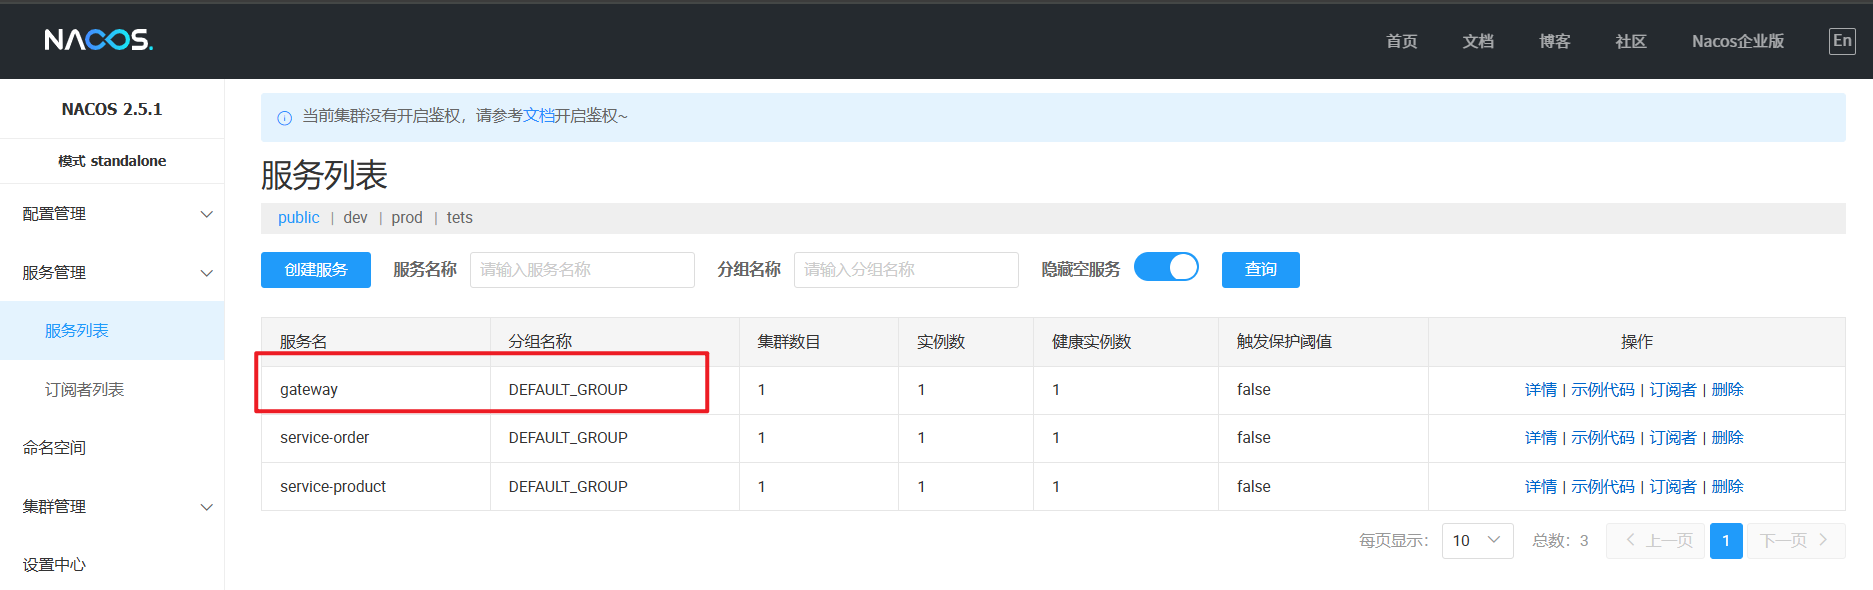The width and height of the screenshot is (1873, 590).
Task: Click DEFAULT_GROUP in the service-product row
Action: click(568, 487)
